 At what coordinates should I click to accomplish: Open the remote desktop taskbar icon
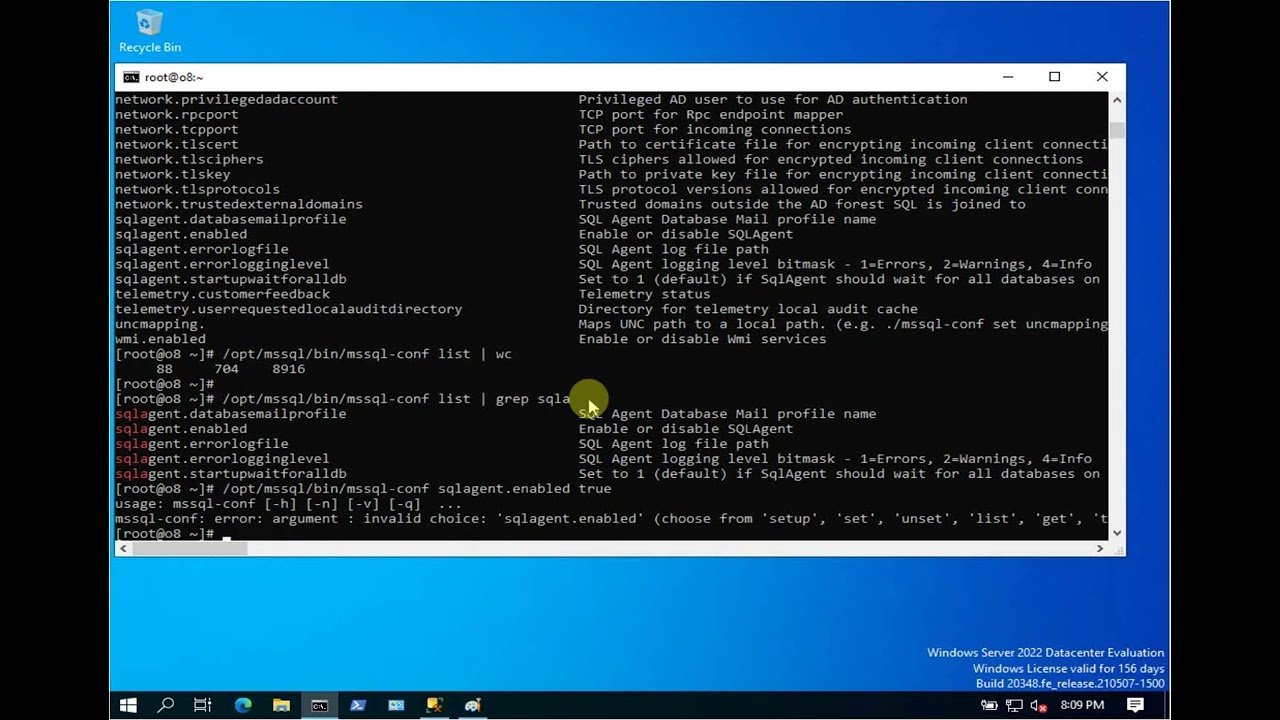pyautogui.click(x=396, y=705)
